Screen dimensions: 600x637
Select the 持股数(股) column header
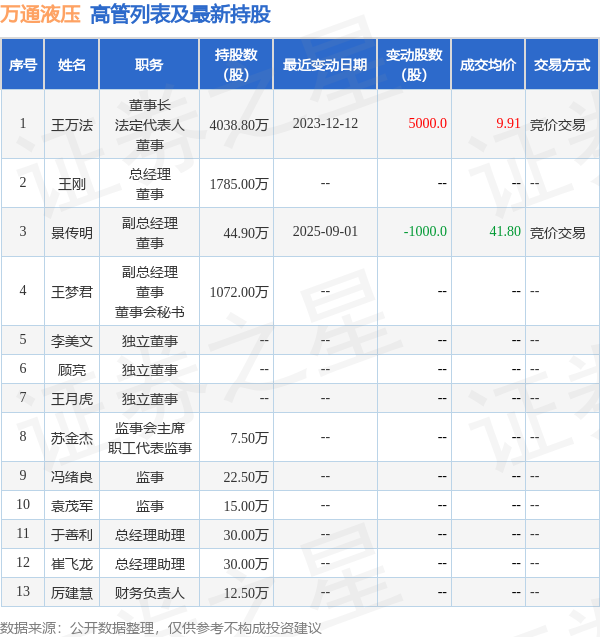(x=236, y=65)
